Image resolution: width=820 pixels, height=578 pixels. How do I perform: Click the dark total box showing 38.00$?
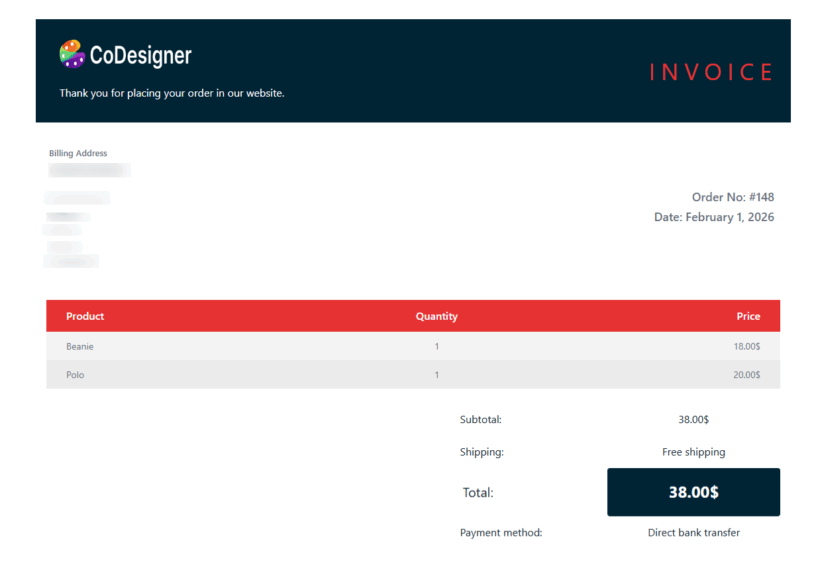[x=693, y=492]
